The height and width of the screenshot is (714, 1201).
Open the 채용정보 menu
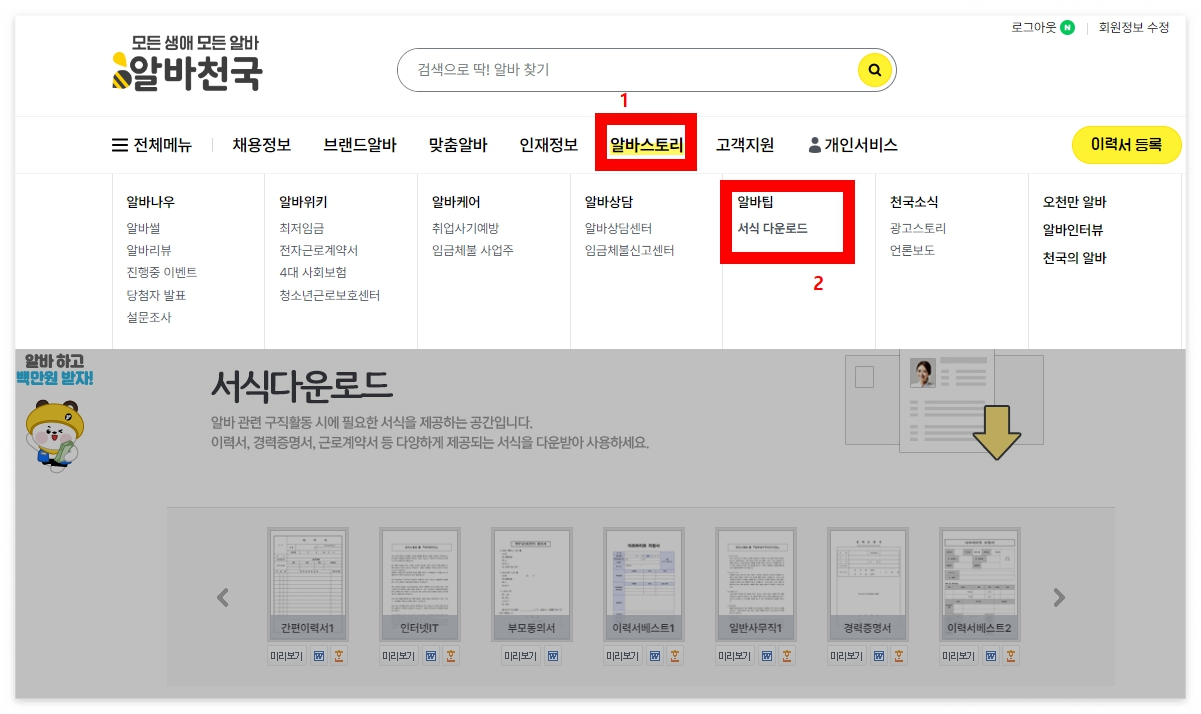tap(262, 145)
